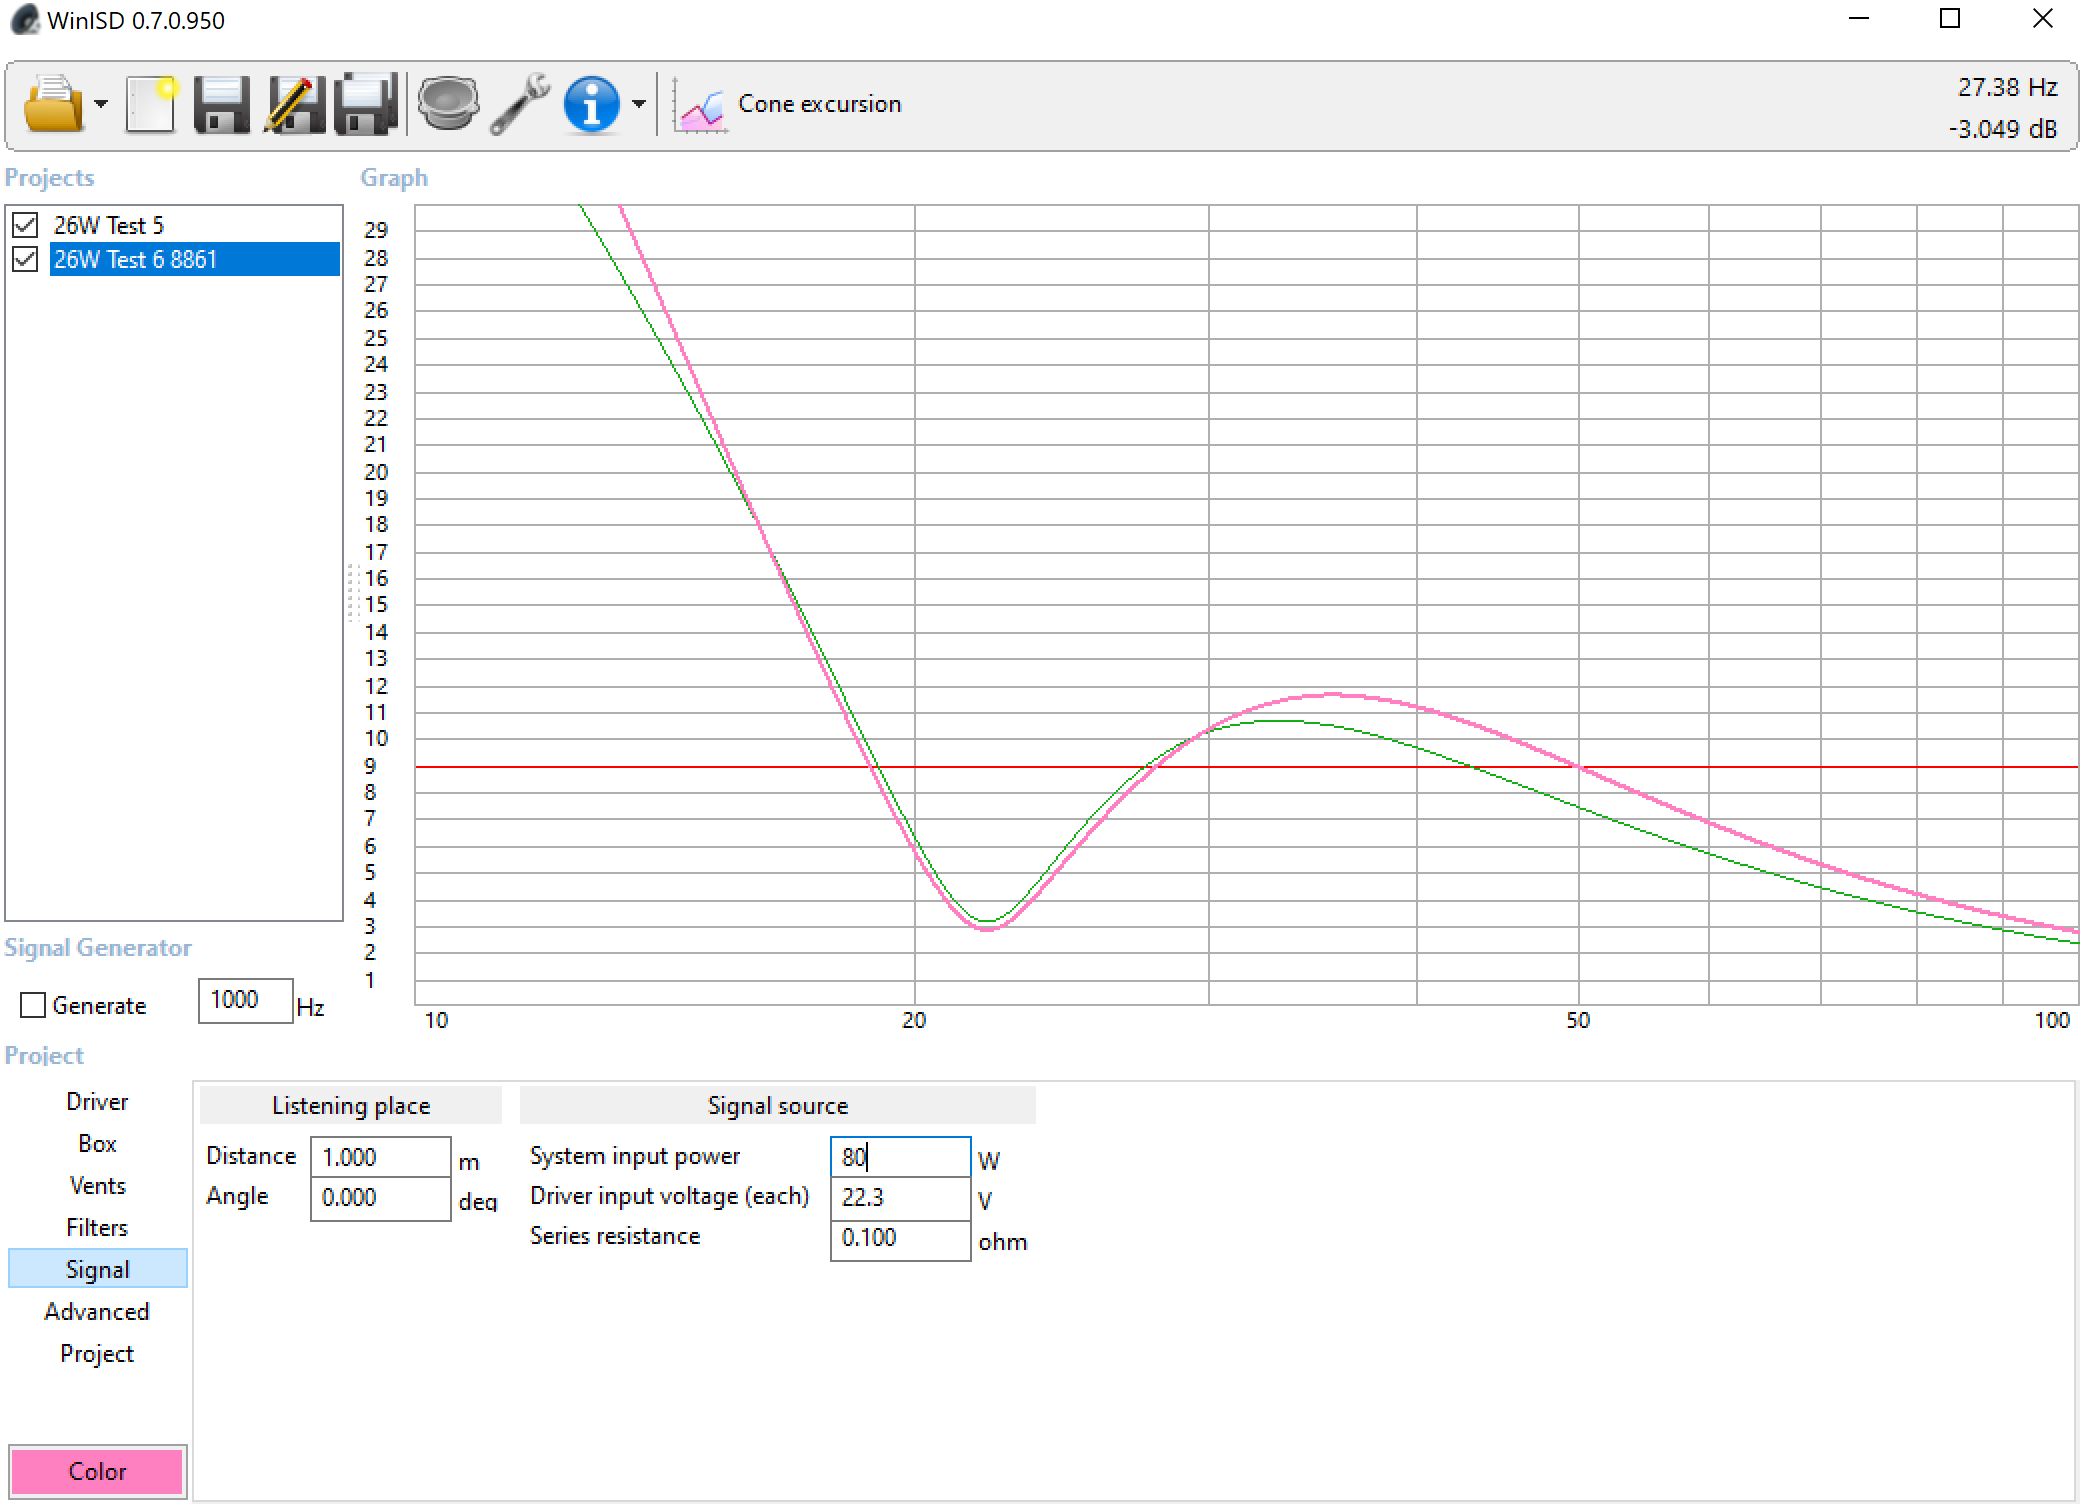
Task: Click the signal generator frequency field
Action: click(245, 1000)
